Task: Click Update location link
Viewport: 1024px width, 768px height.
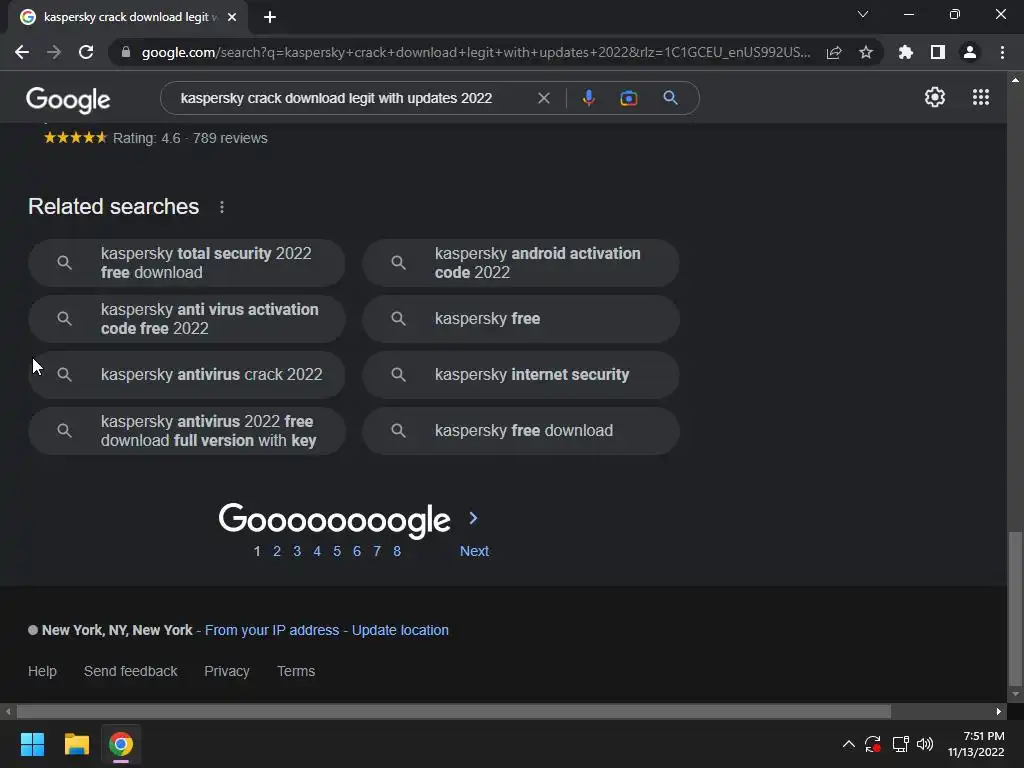Action: click(400, 630)
